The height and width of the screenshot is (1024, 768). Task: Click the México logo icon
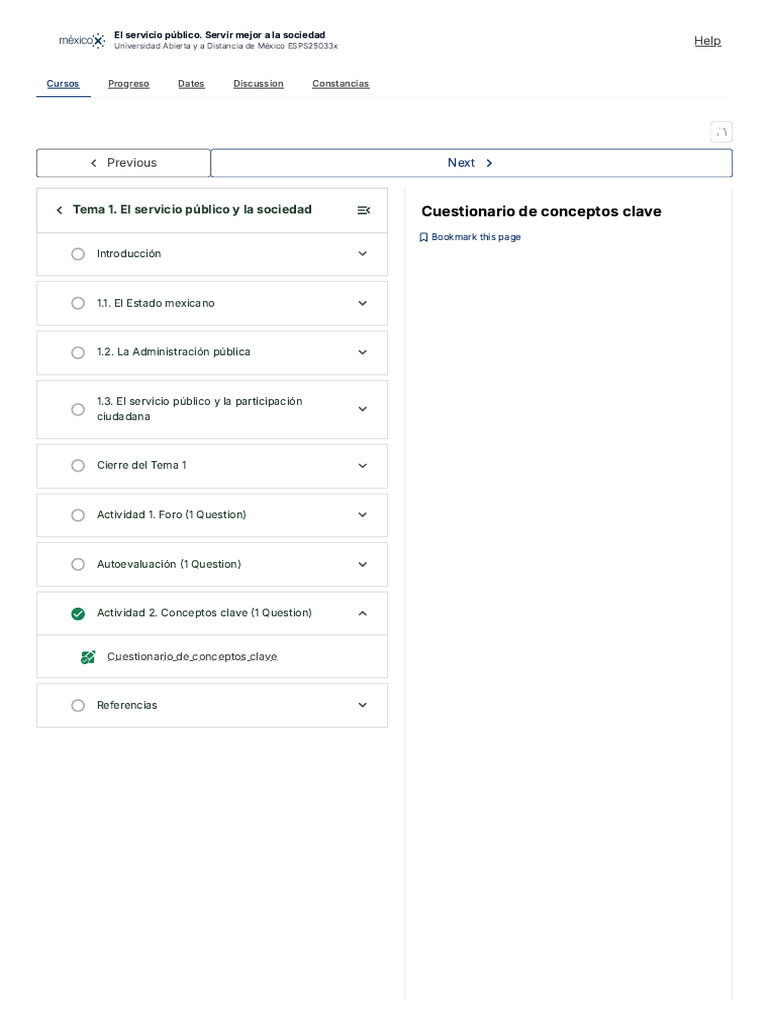pyautogui.click(x=82, y=41)
